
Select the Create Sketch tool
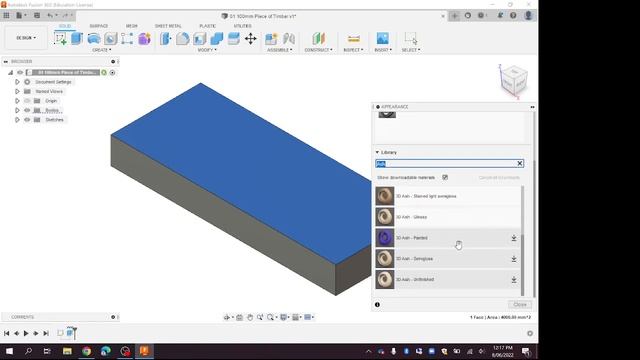[x=60, y=39]
